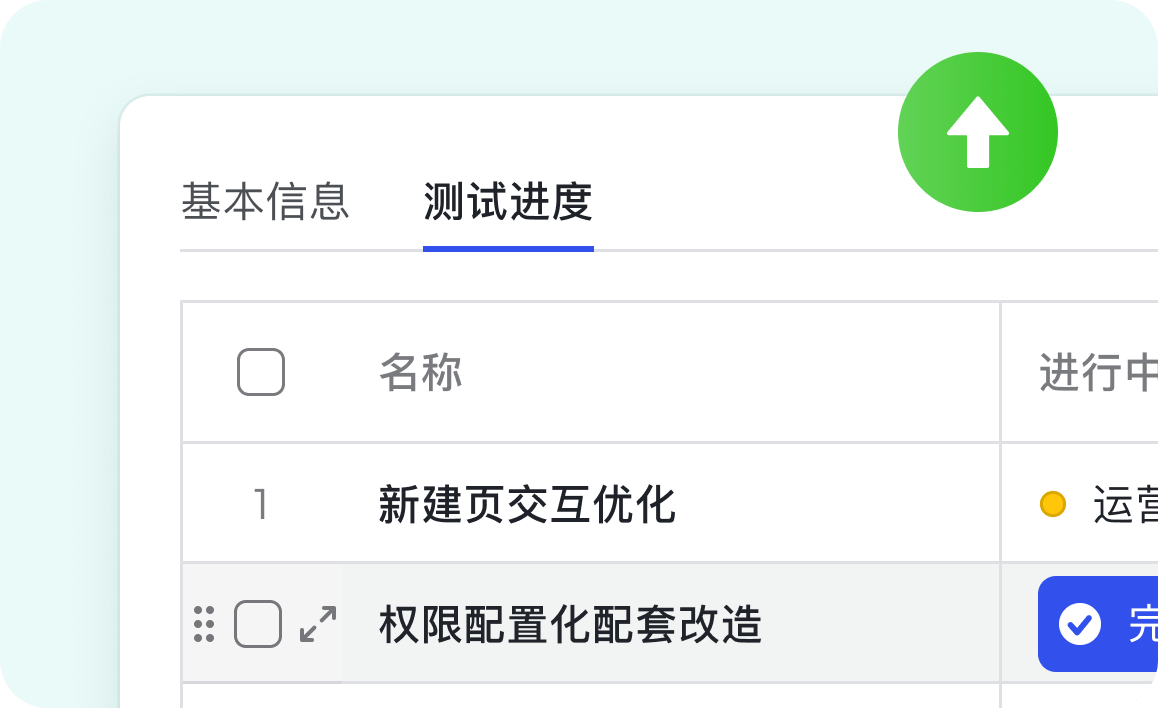Check the box for 权限配置化配套改造 row
This screenshot has width=1158, height=708.
point(258,624)
